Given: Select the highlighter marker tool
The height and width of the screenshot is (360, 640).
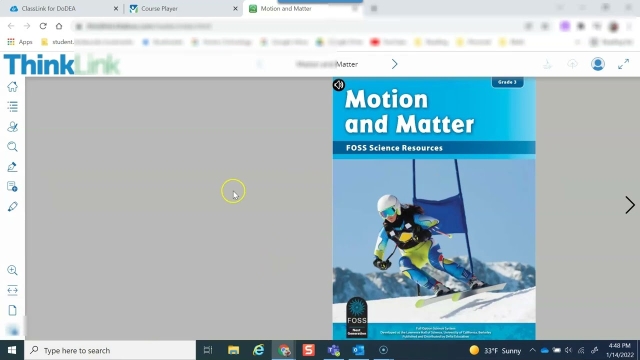Looking at the screenshot, I should click(x=12, y=207).
